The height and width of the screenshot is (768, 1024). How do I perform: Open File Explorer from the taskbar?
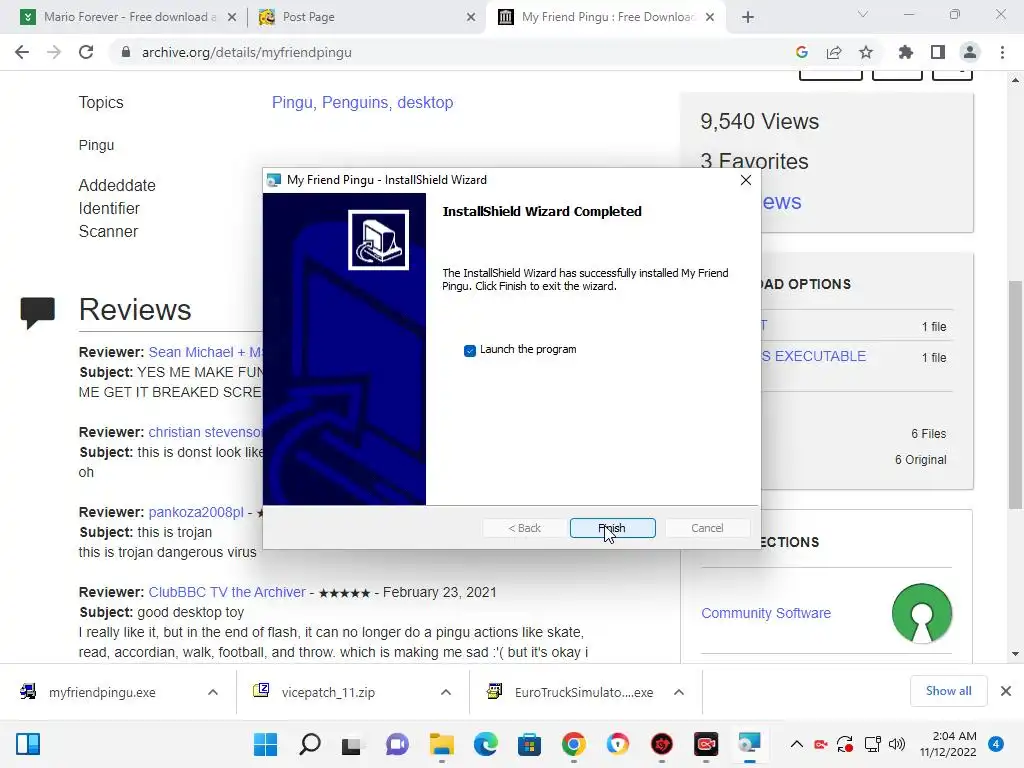(441, 744)
